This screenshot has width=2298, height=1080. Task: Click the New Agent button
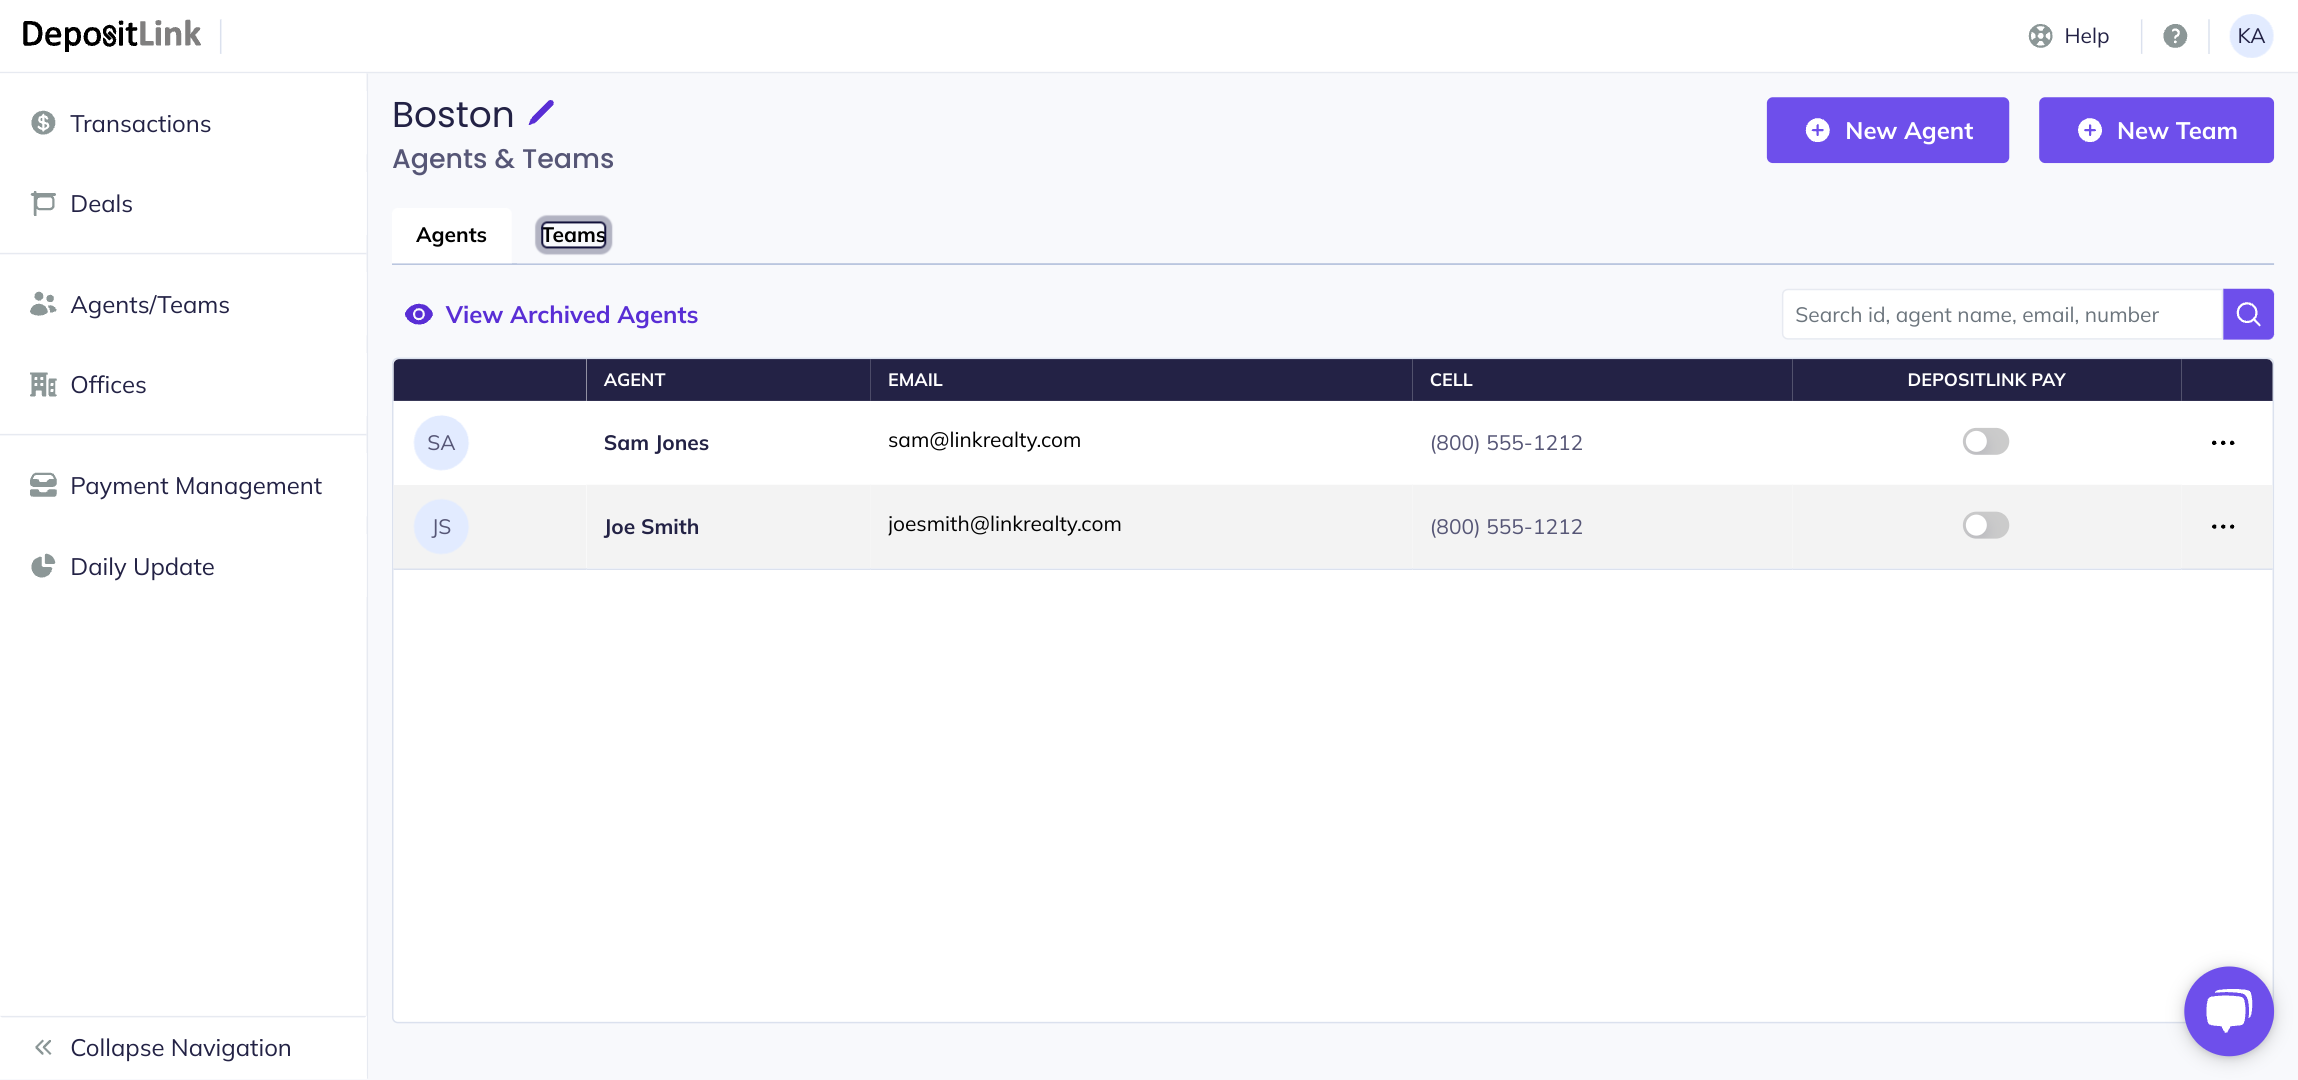click(1887, 130)
